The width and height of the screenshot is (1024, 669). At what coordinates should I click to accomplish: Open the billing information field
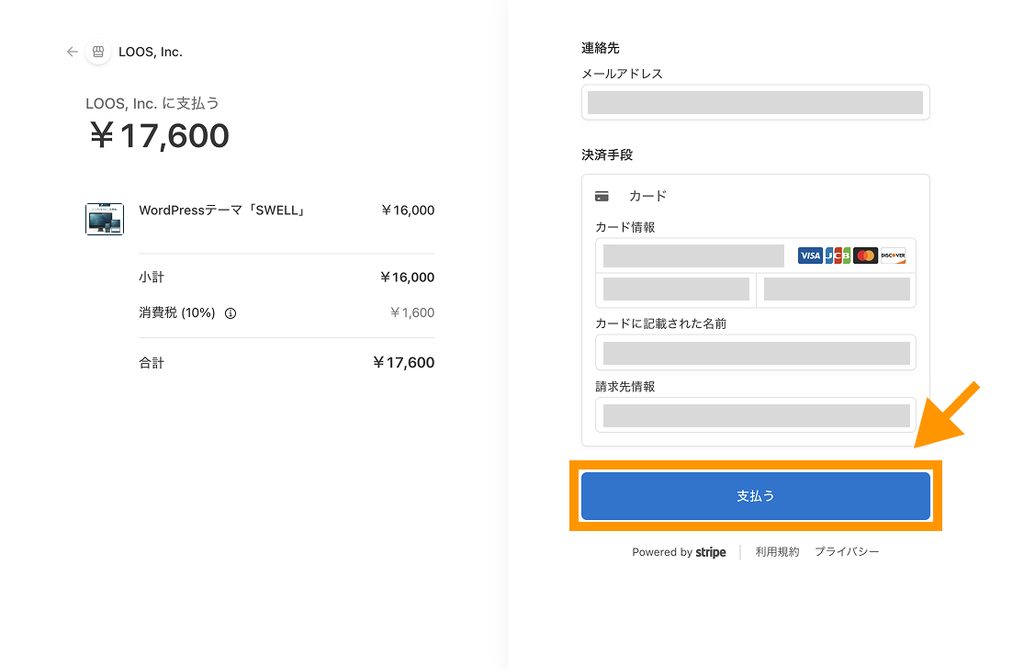(756, 416)
